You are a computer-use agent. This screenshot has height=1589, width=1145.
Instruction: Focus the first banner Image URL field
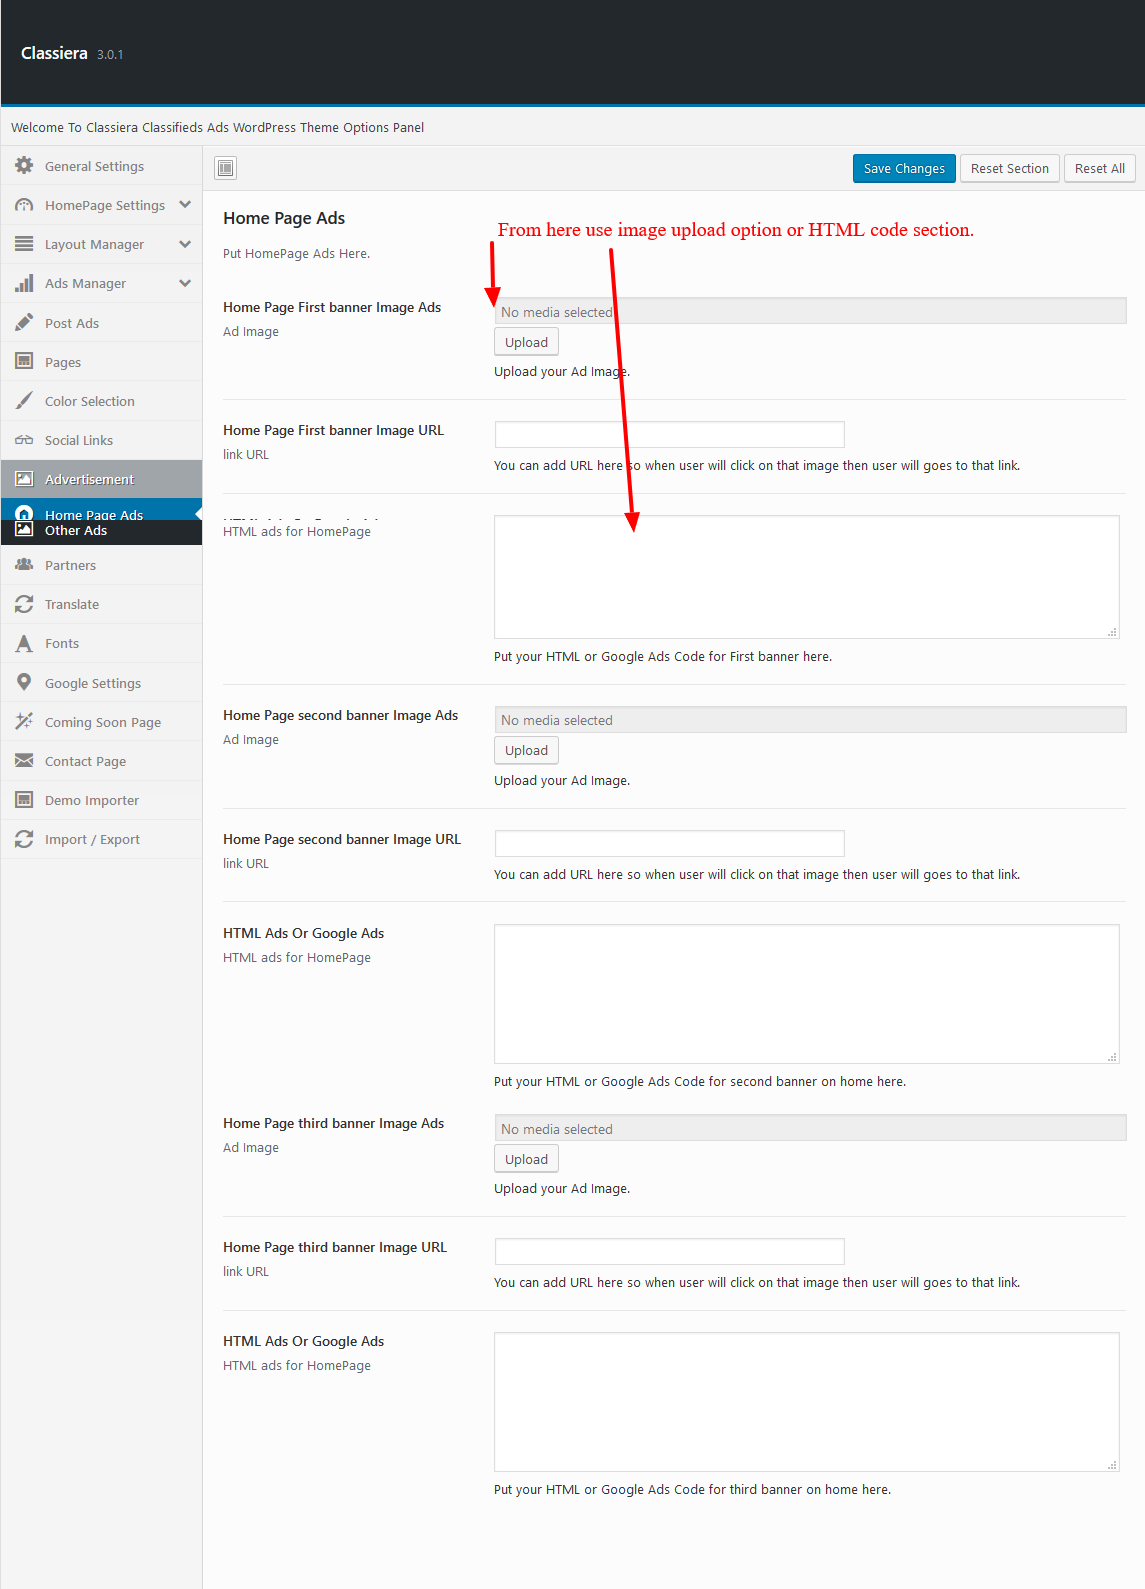click(x=669, y=434)
